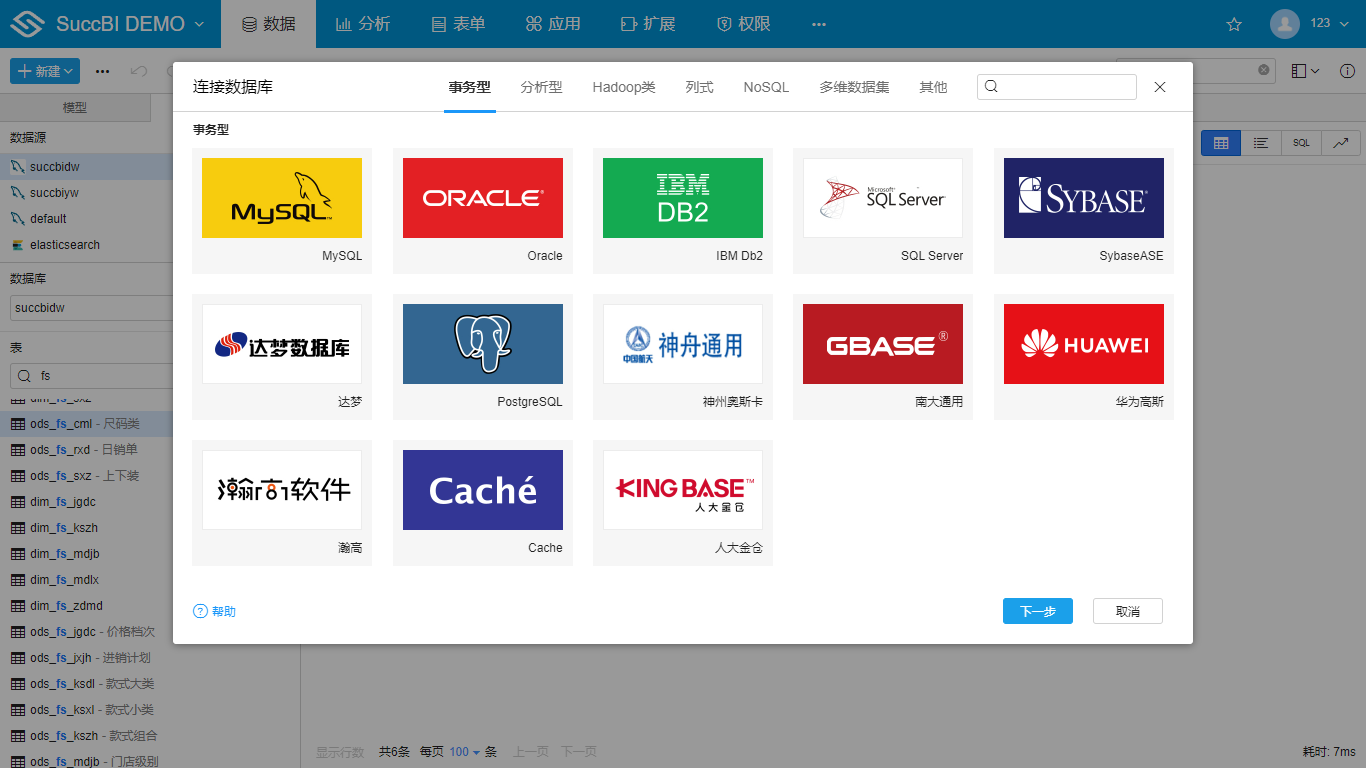Viewport: 1366px width, 768px height.
Task: Click the 下一步 button
Action: pos(1037,611)
